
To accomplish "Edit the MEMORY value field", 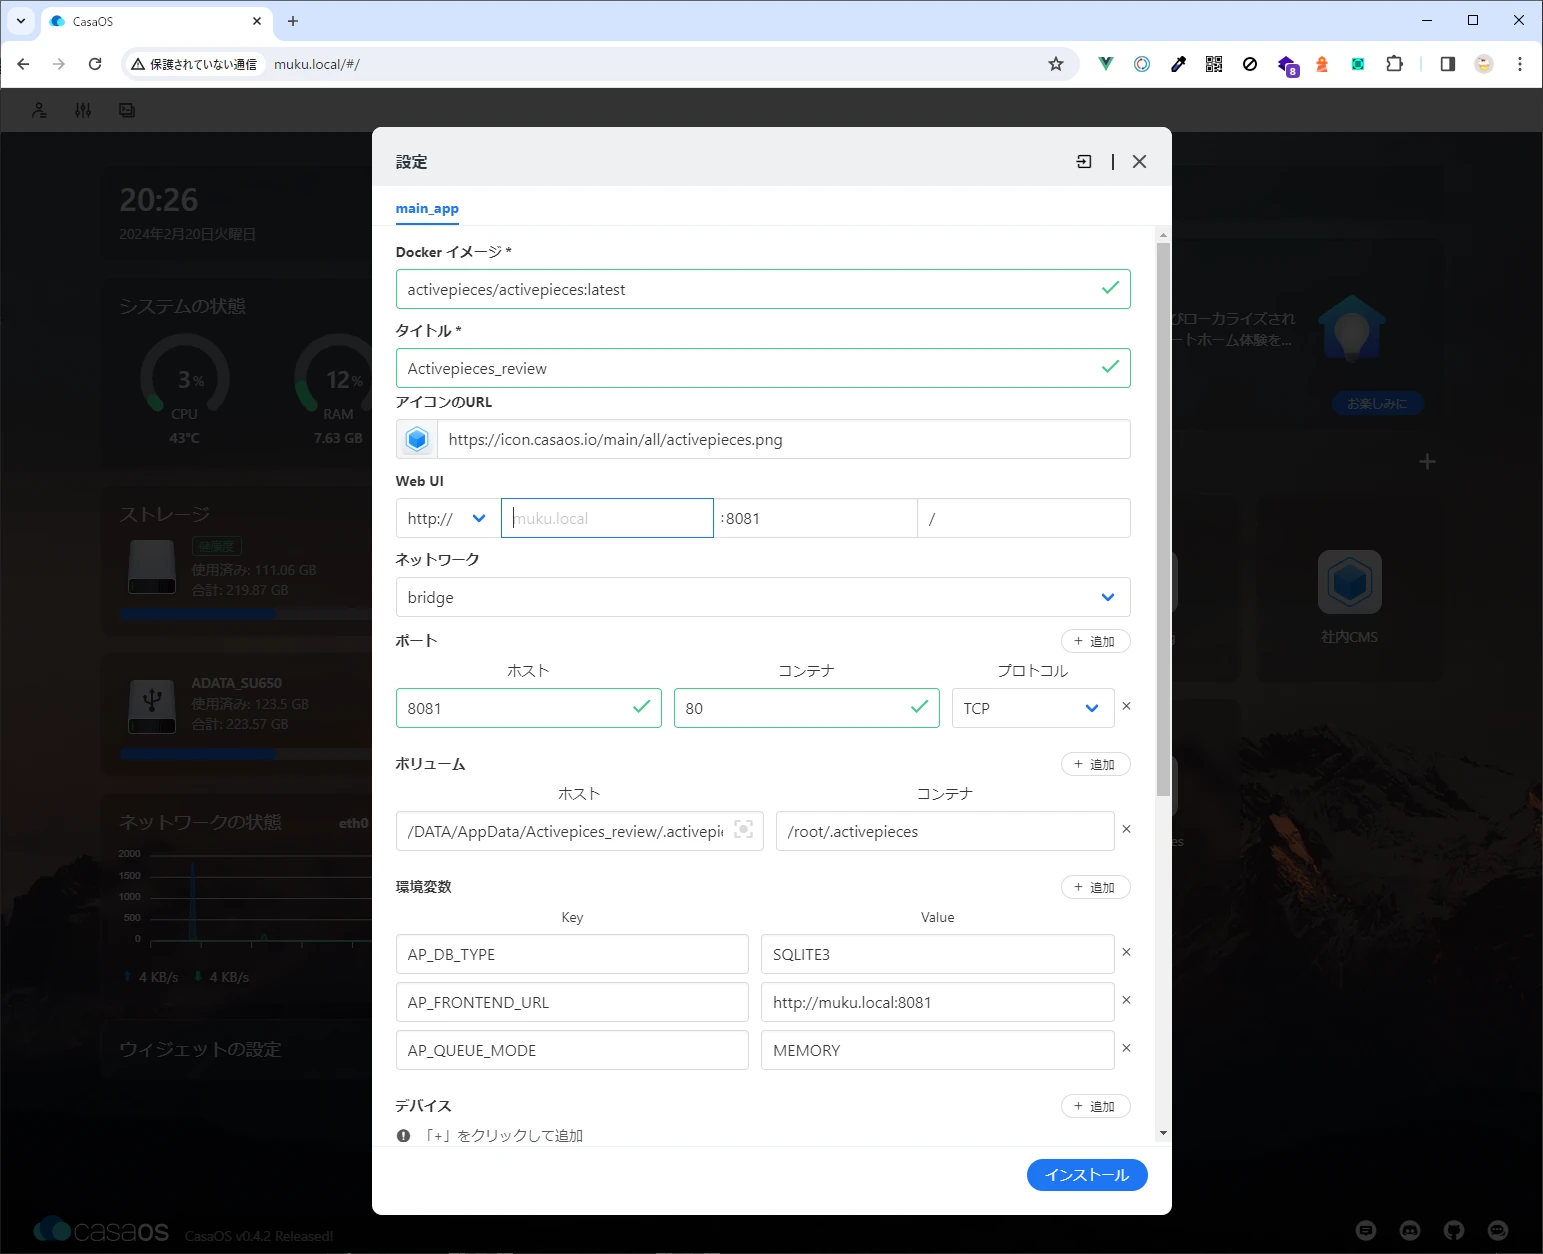I will click(938, 1050).
